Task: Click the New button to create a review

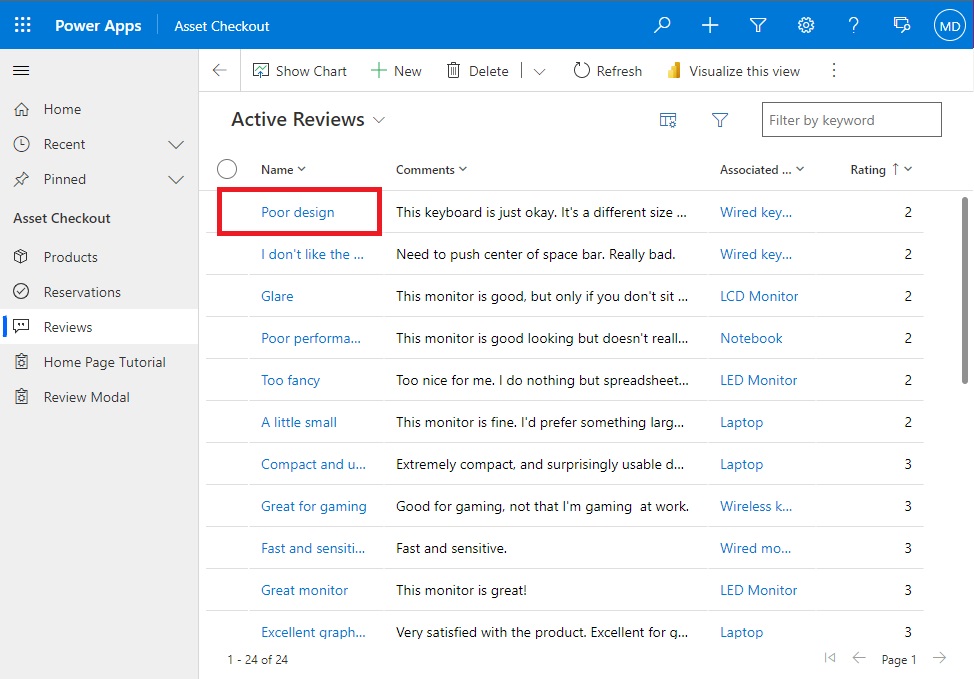Action: 395,70
